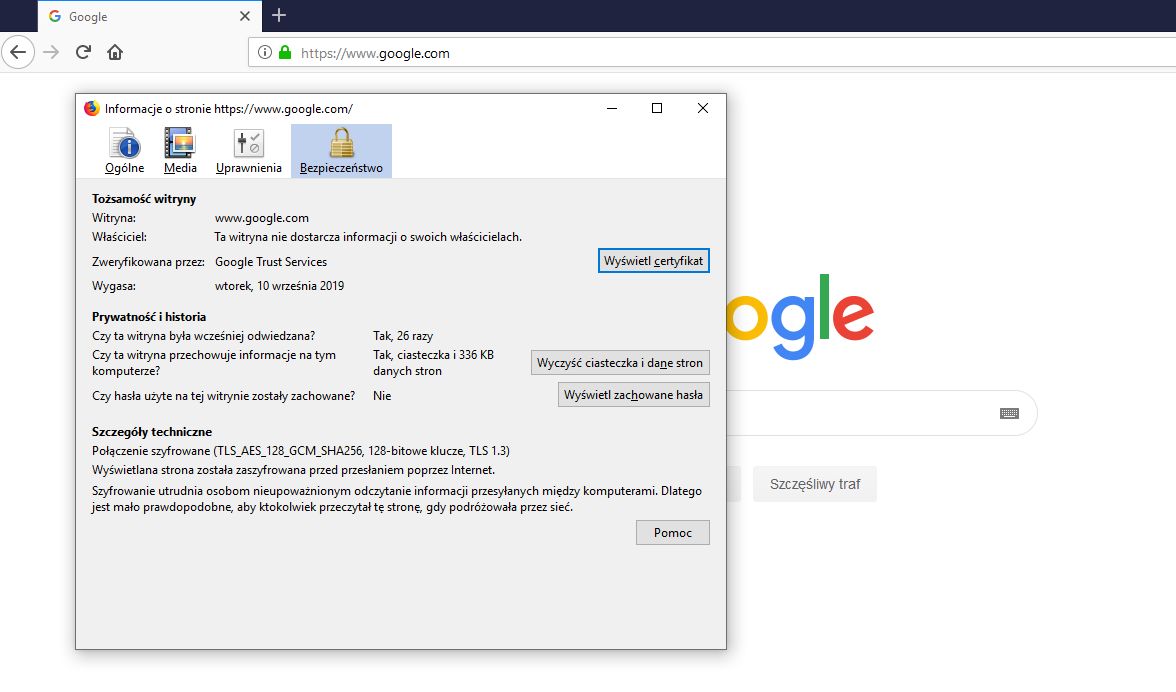Viewport: 1176px width, 692px height.
Task: Click the Firefox icon in dialog title bar
Action: 91,107
